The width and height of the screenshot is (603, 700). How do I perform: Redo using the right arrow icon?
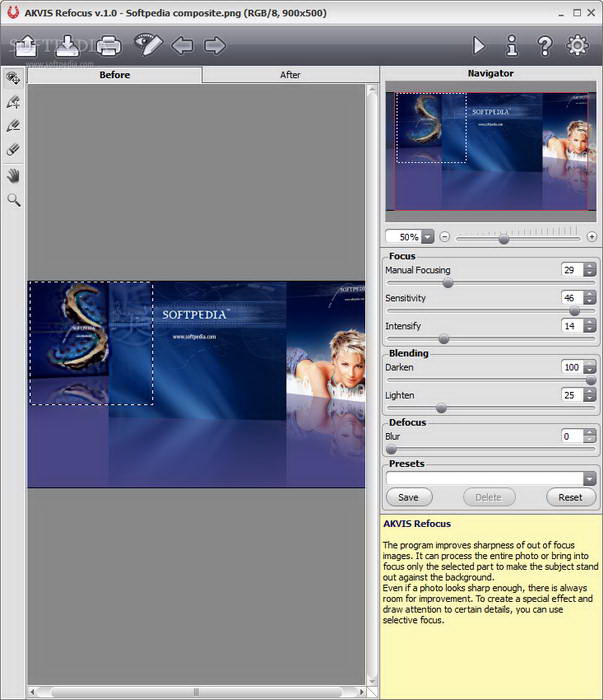[215, 46]
